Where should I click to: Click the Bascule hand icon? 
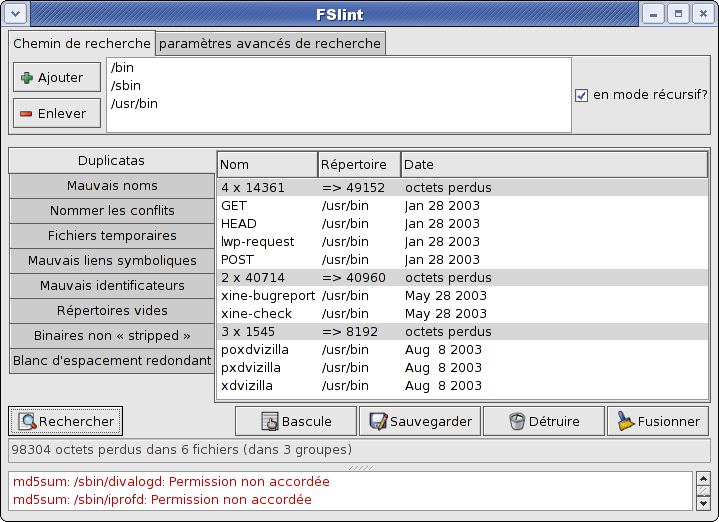(x=270, y=421)
